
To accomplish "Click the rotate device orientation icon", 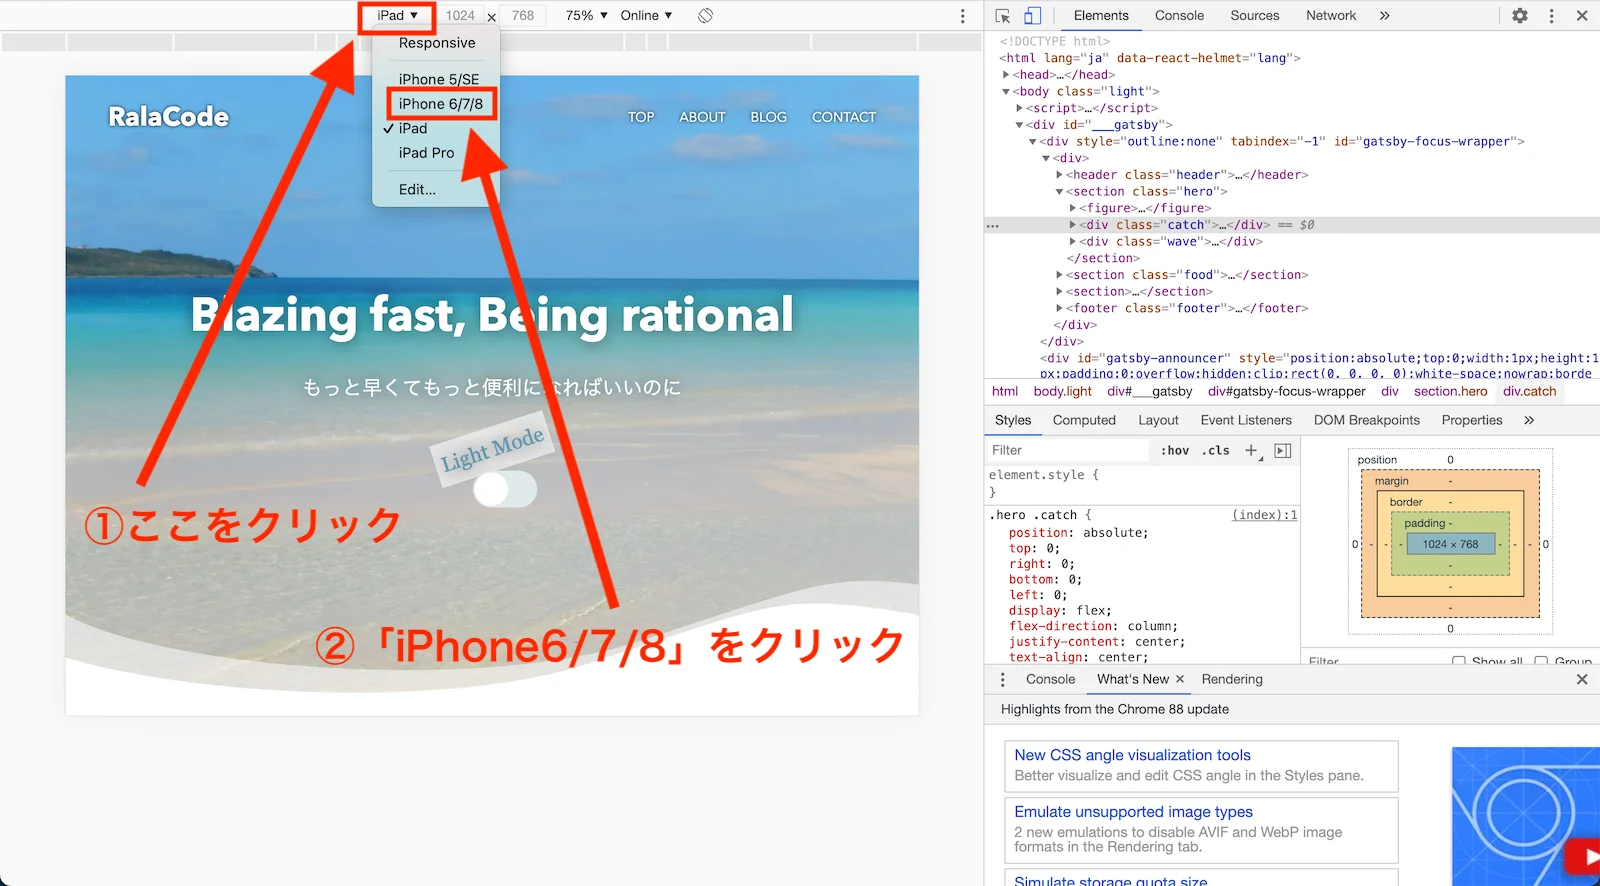I will pyautogui.click(x=705, y=16).
